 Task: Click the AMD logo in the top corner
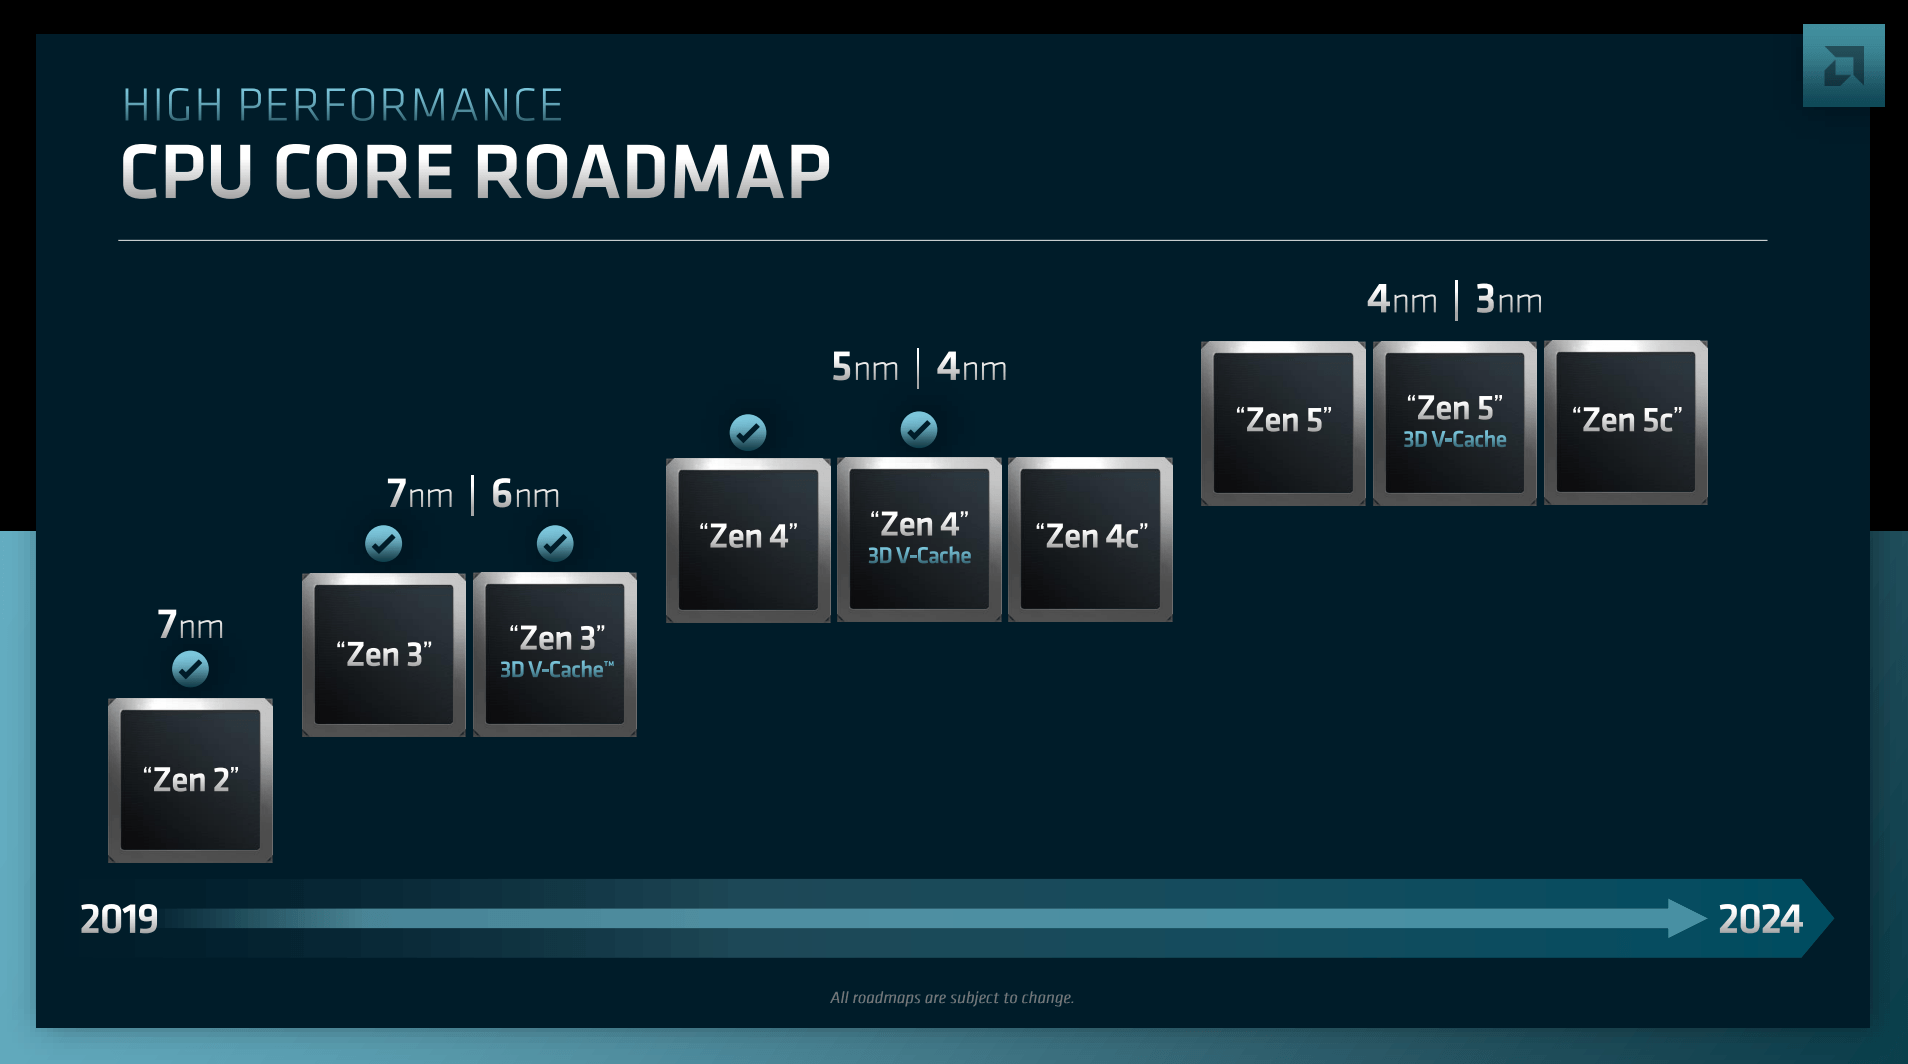(1843, 66)
